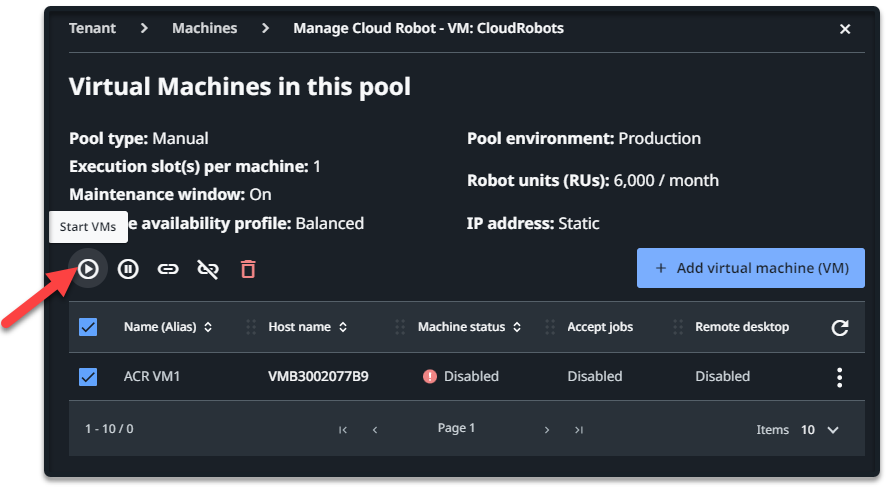Screen dimensions: 893x490
Task: Click the column drag handle before Host name
Action: pos(251,327)
